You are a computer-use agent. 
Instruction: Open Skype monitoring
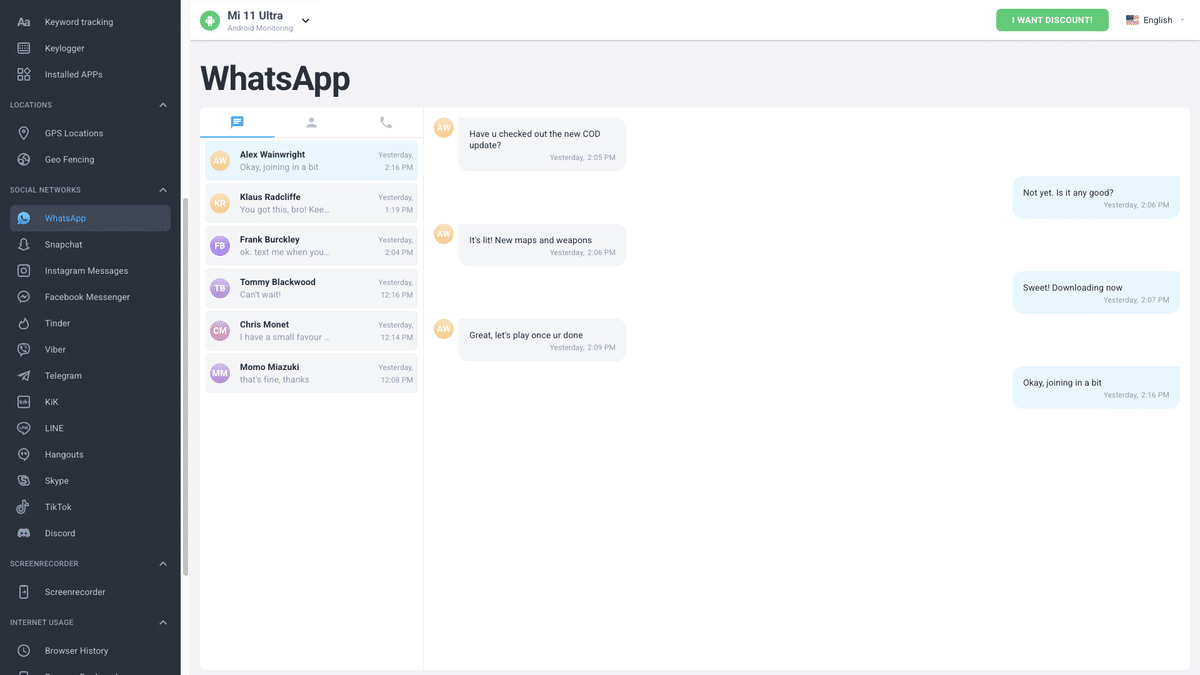(x=58, y=480)
